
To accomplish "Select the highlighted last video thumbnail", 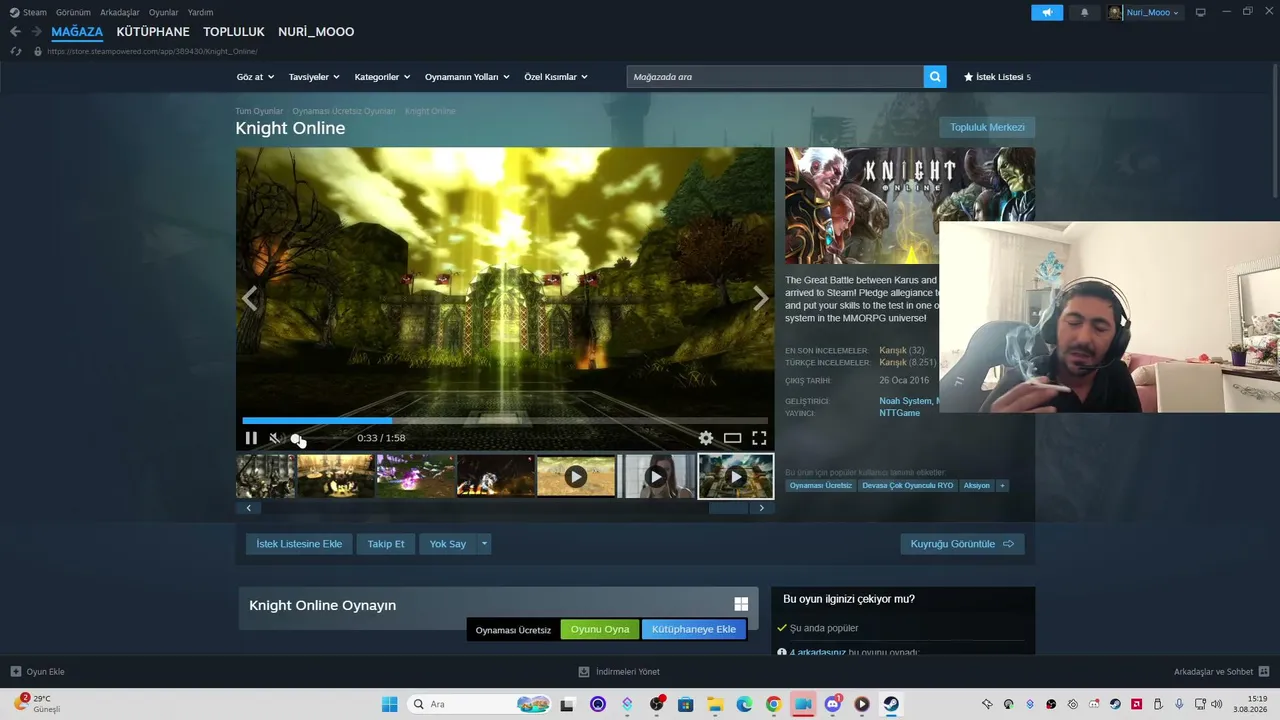I will (x=736, y=476).
